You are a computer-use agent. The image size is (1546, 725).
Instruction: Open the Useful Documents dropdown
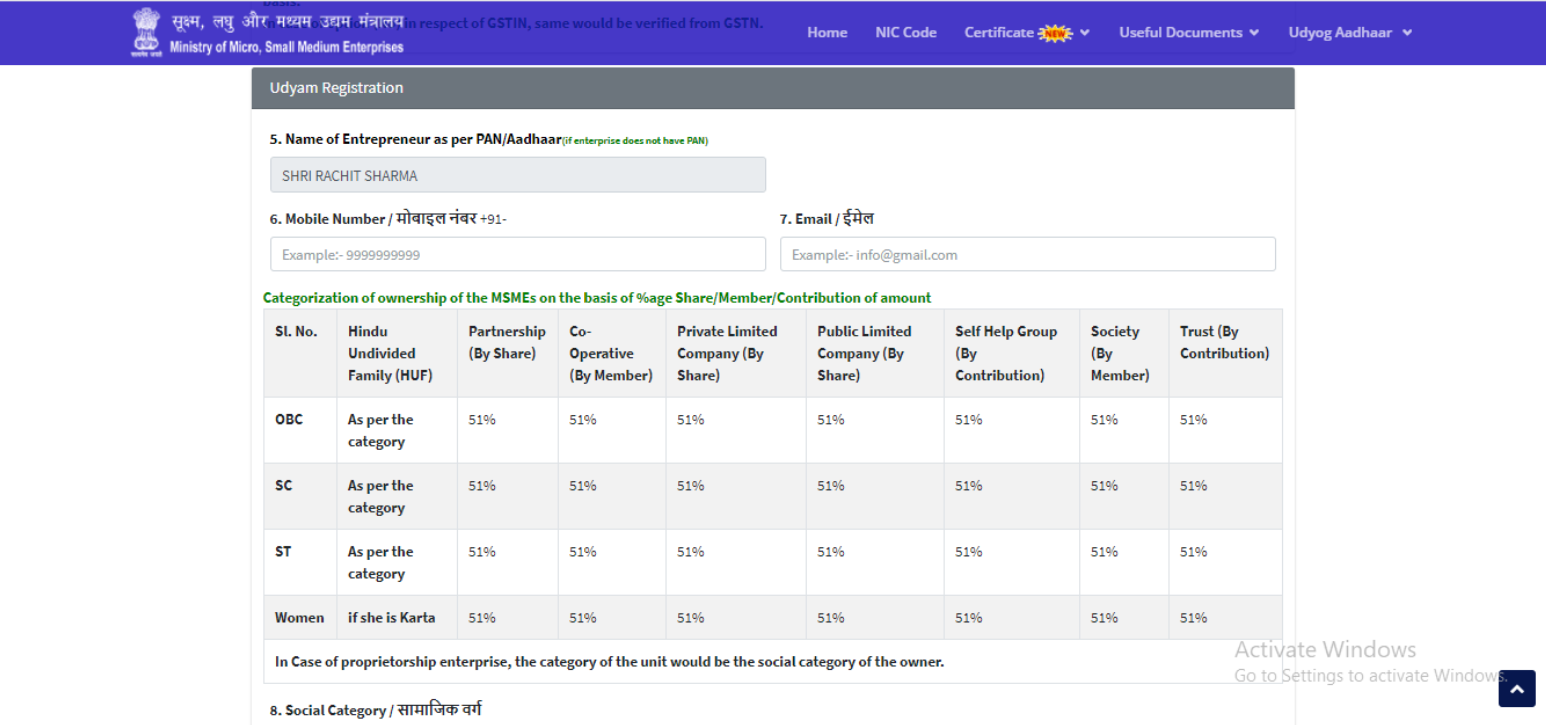click(x=1188, y=32)
